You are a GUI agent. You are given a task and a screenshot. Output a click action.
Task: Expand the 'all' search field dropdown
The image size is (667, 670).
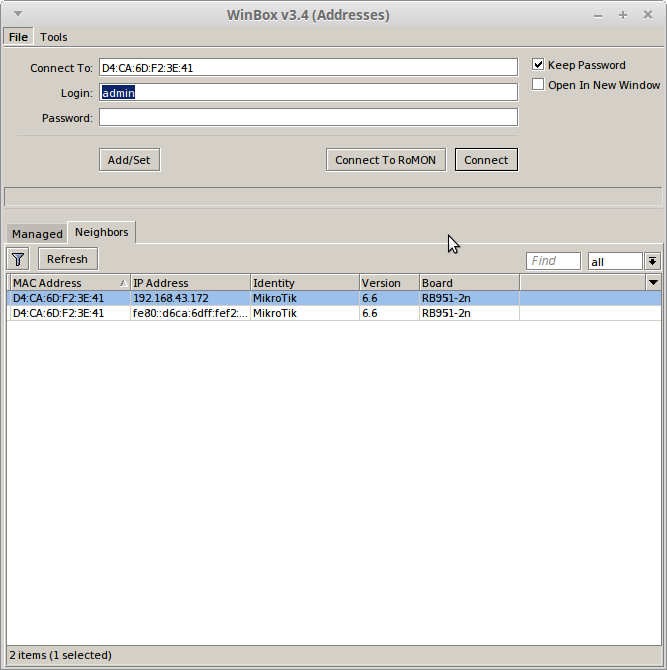click(652, 261)
